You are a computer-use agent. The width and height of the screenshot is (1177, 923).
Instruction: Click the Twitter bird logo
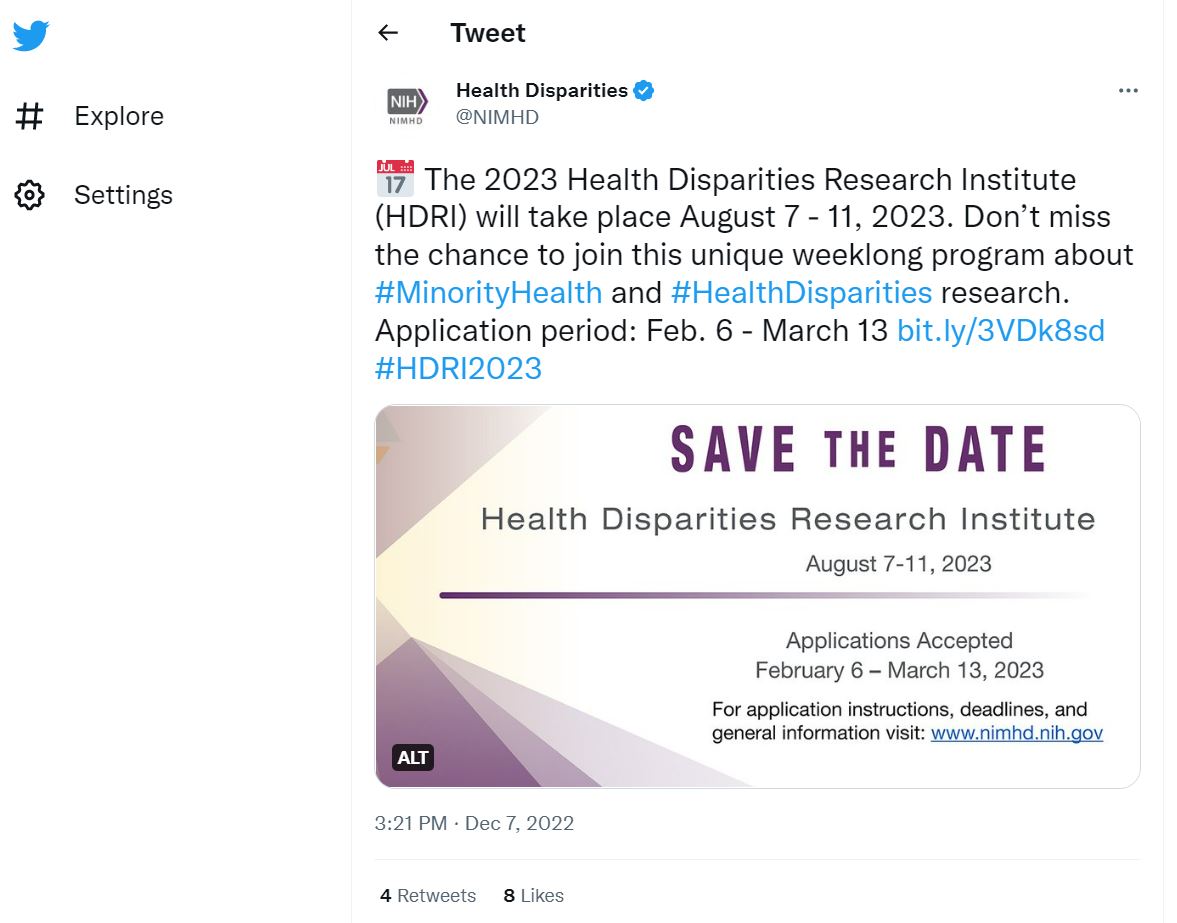31,37
